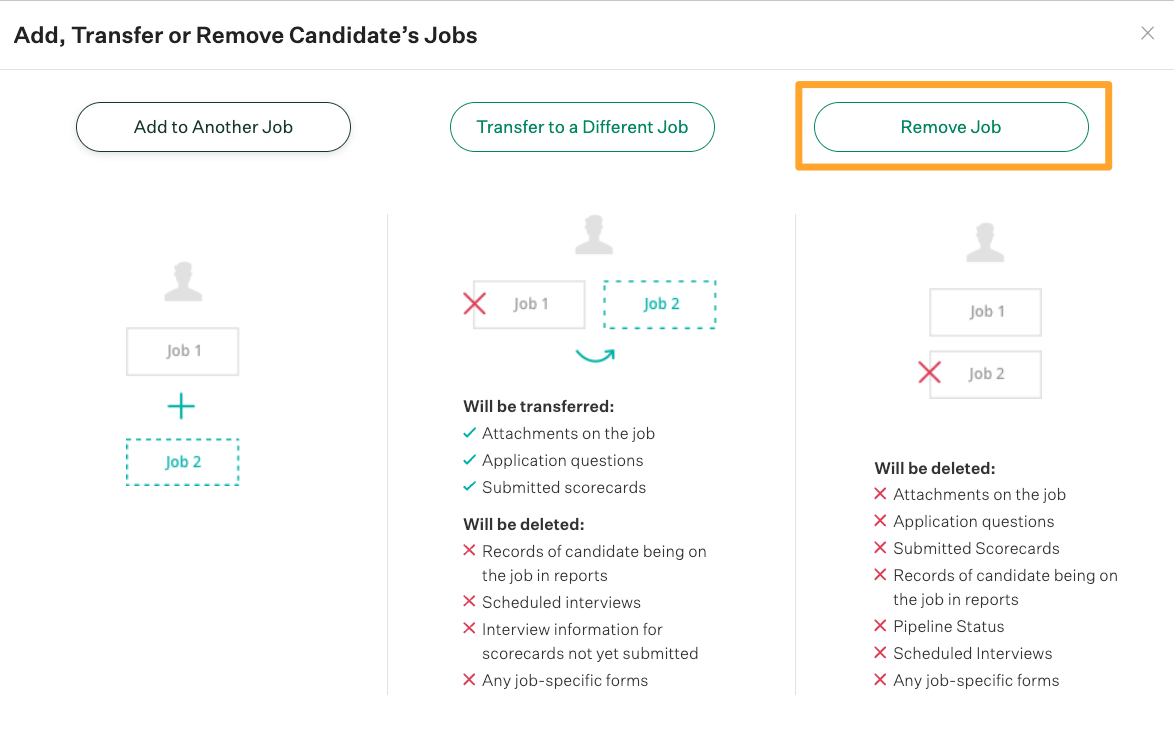Click the dashed Job 2 box in the add diagram
This screenshot has width=1174, height=733.
183,462
